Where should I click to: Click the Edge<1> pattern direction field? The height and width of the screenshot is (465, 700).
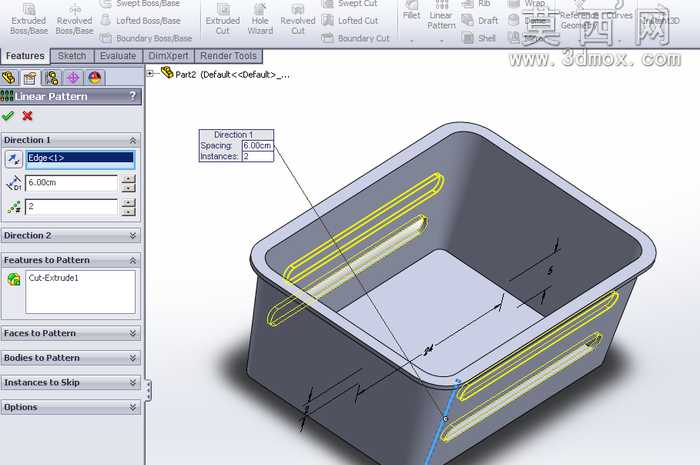(80, 158)
